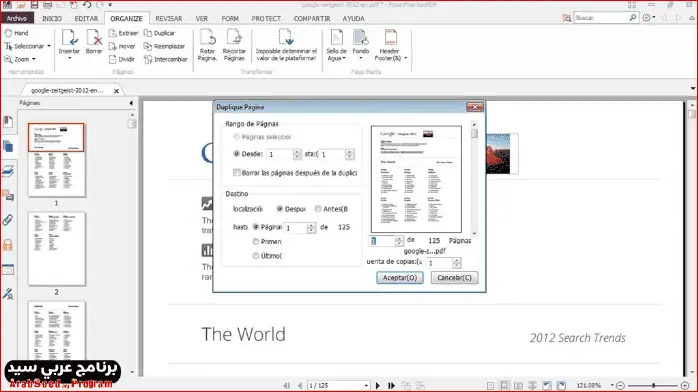Open the signatures pen panel icon

(x=8, y=294)
